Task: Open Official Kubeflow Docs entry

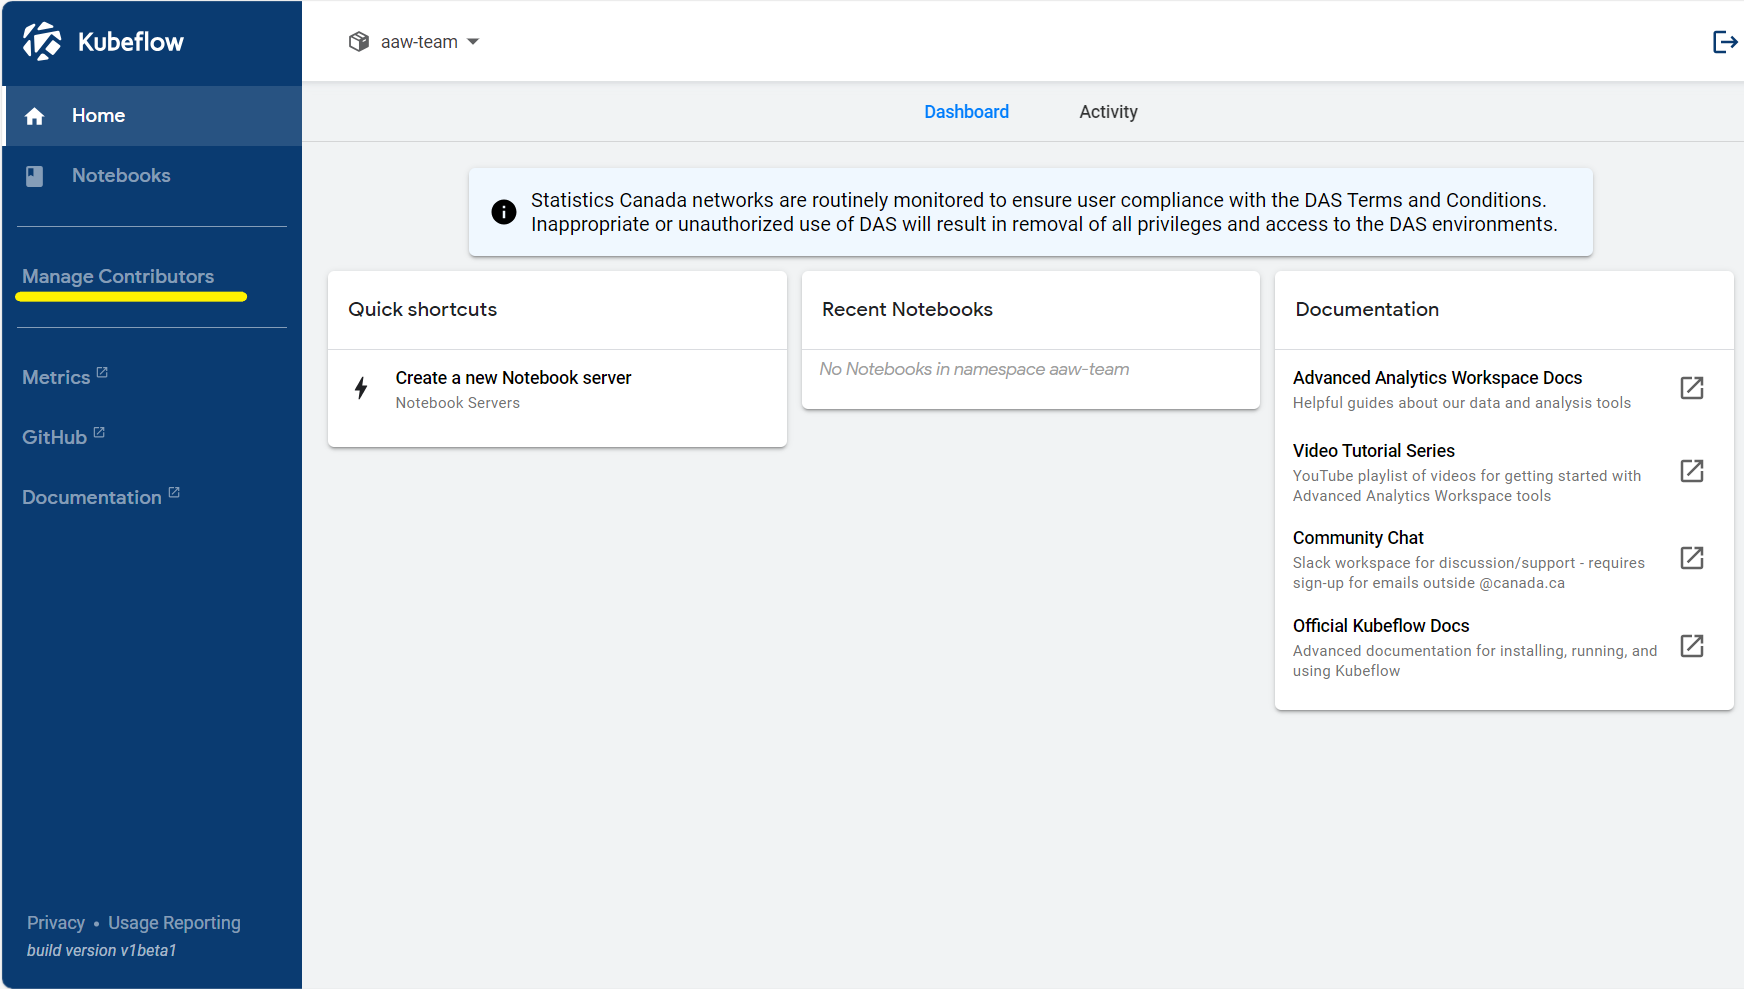Action: (1504, 647)
